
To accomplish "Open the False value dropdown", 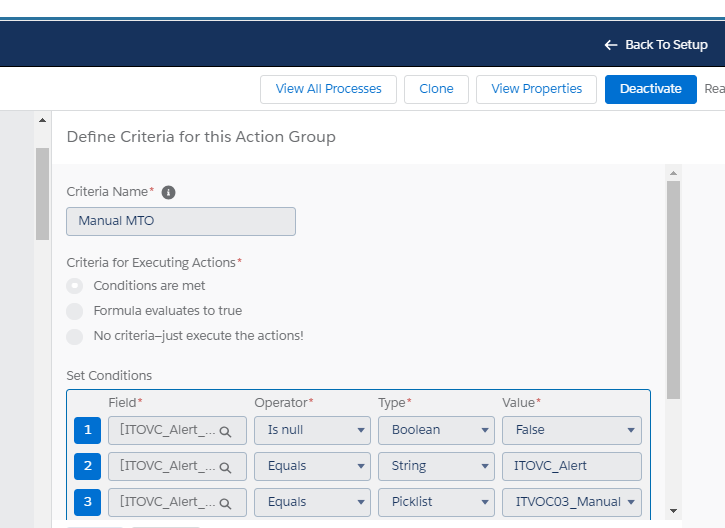I will [571, 431].
